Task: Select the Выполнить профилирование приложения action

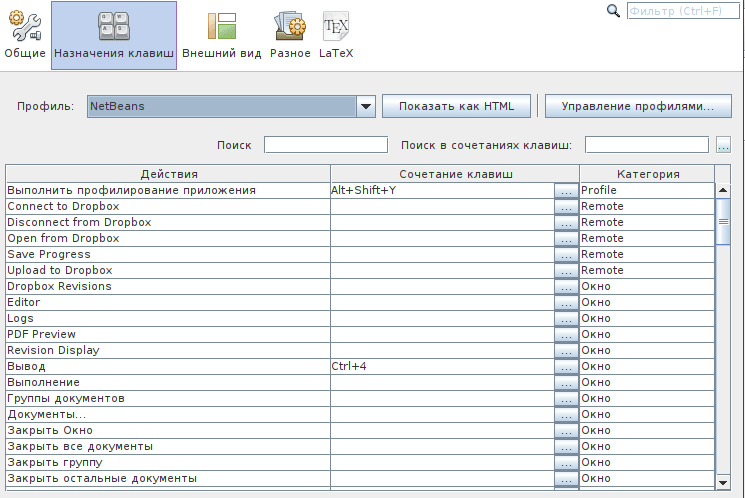Action: point(168,190)
